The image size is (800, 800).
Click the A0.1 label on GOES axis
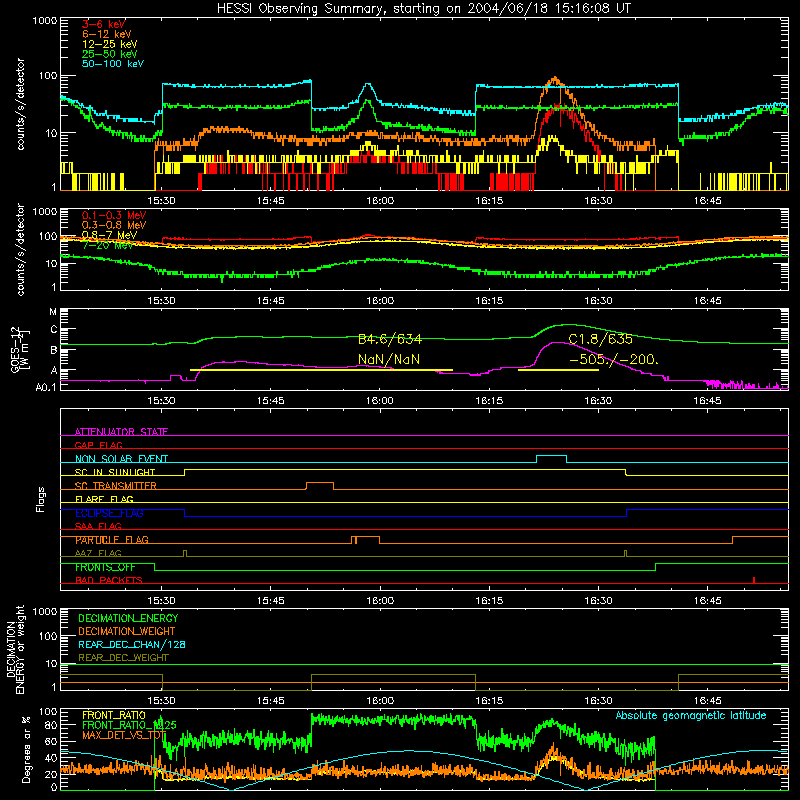pyautogui.click(x=46, y=387)
